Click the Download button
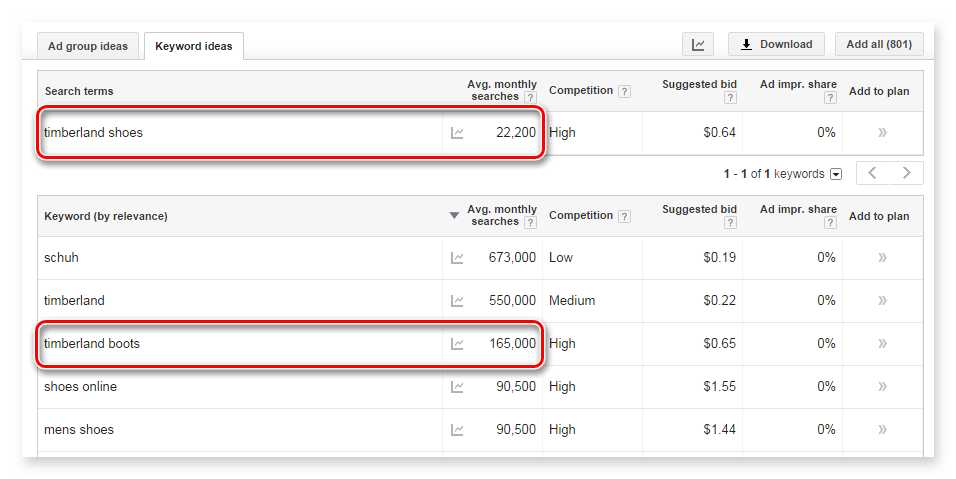The width and height of the screenshot is (956, 479). (x=776, y=44)
